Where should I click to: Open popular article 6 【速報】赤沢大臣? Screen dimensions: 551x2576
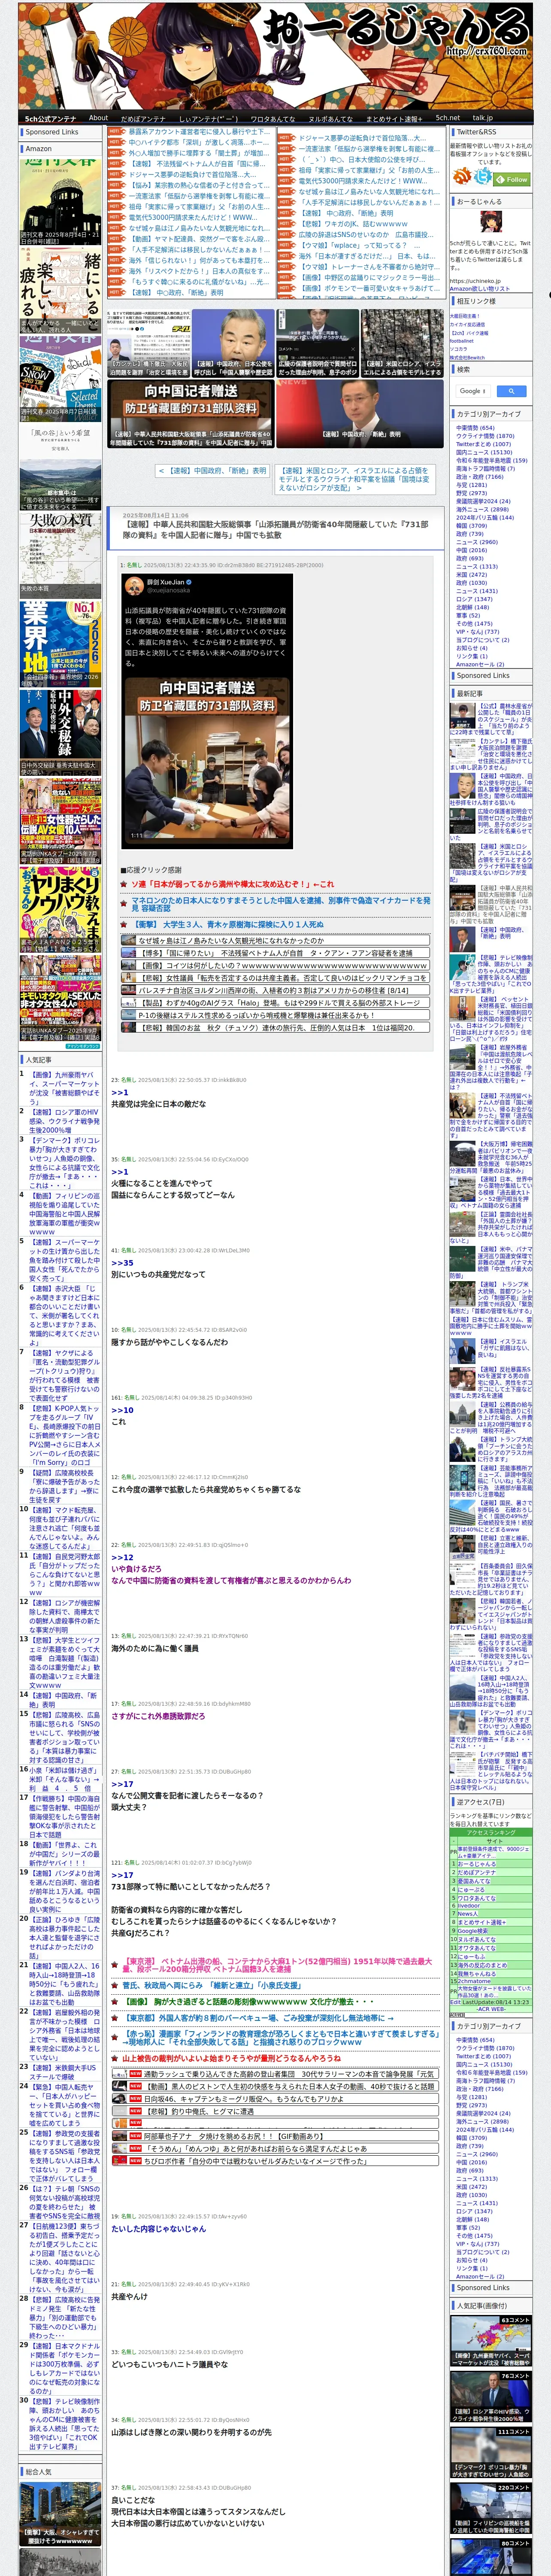point(64,1316)
